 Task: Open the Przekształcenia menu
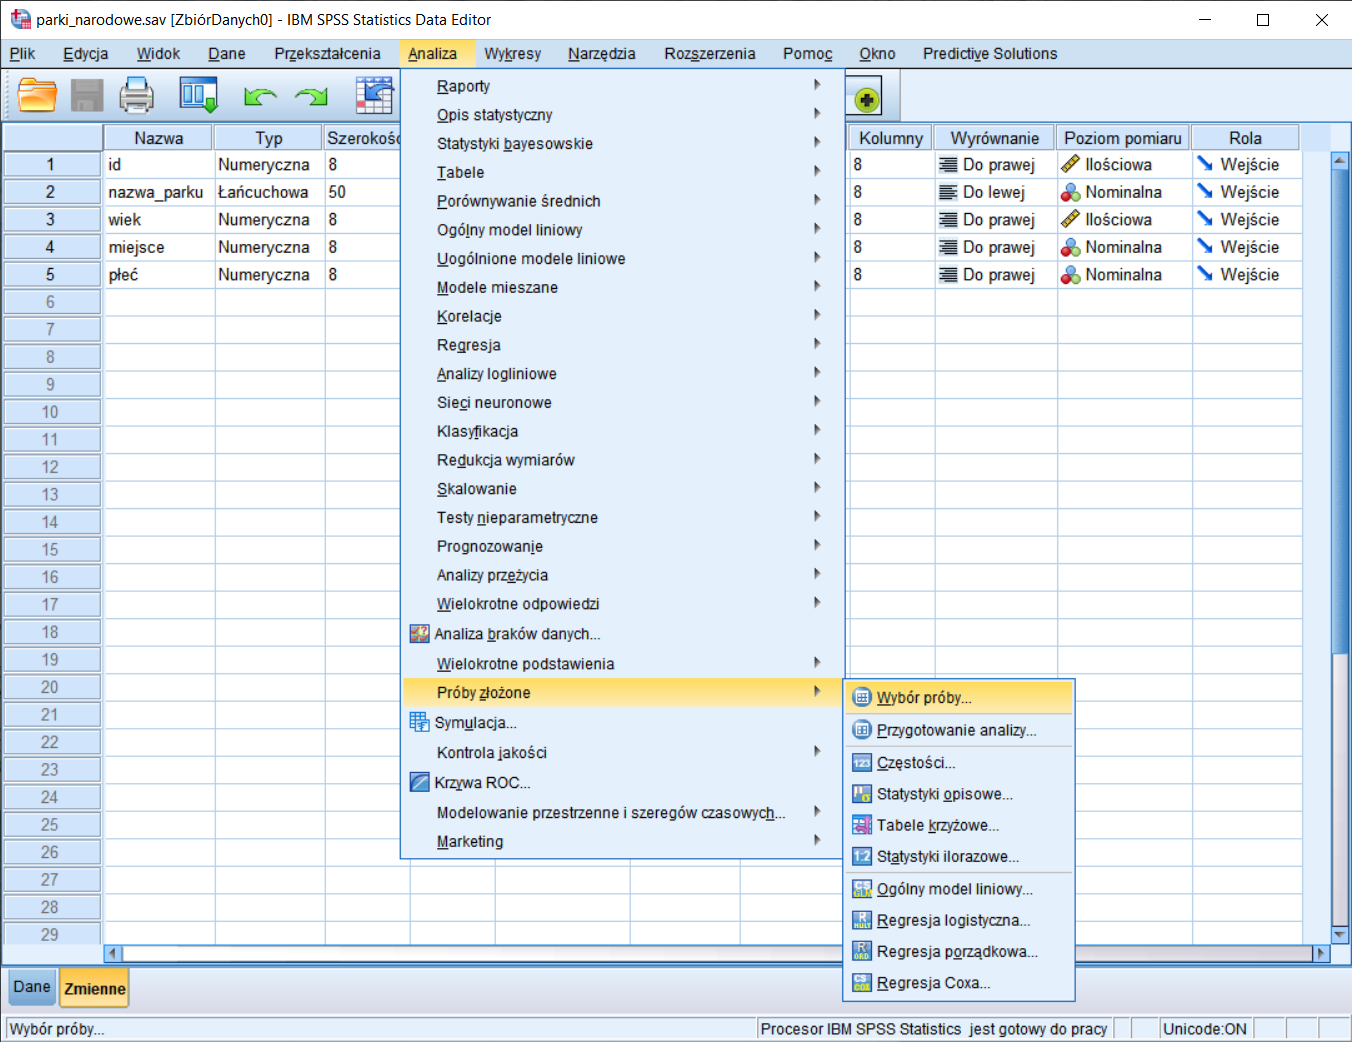[327, 54]
